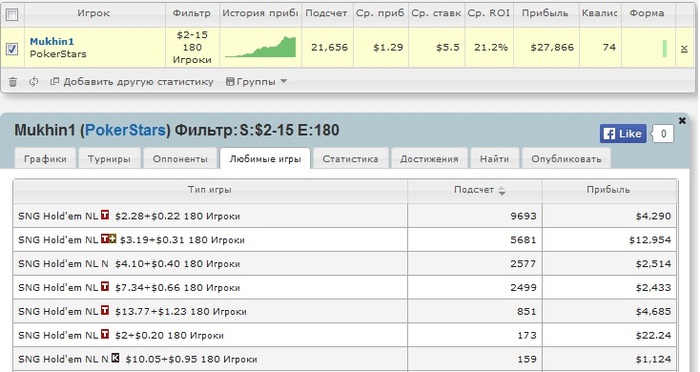
Task: Open the Найти tab
Action: 494,159
